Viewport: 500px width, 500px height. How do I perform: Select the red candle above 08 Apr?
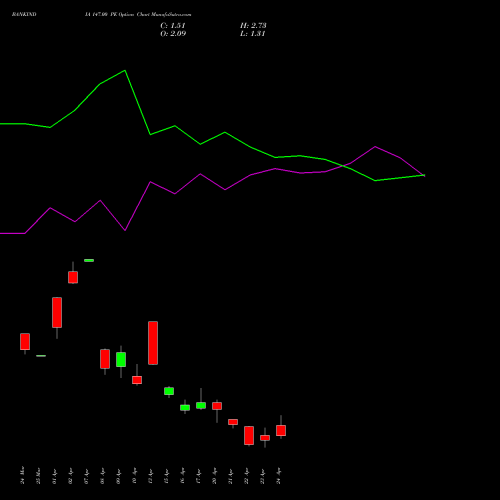click(105, 359)
